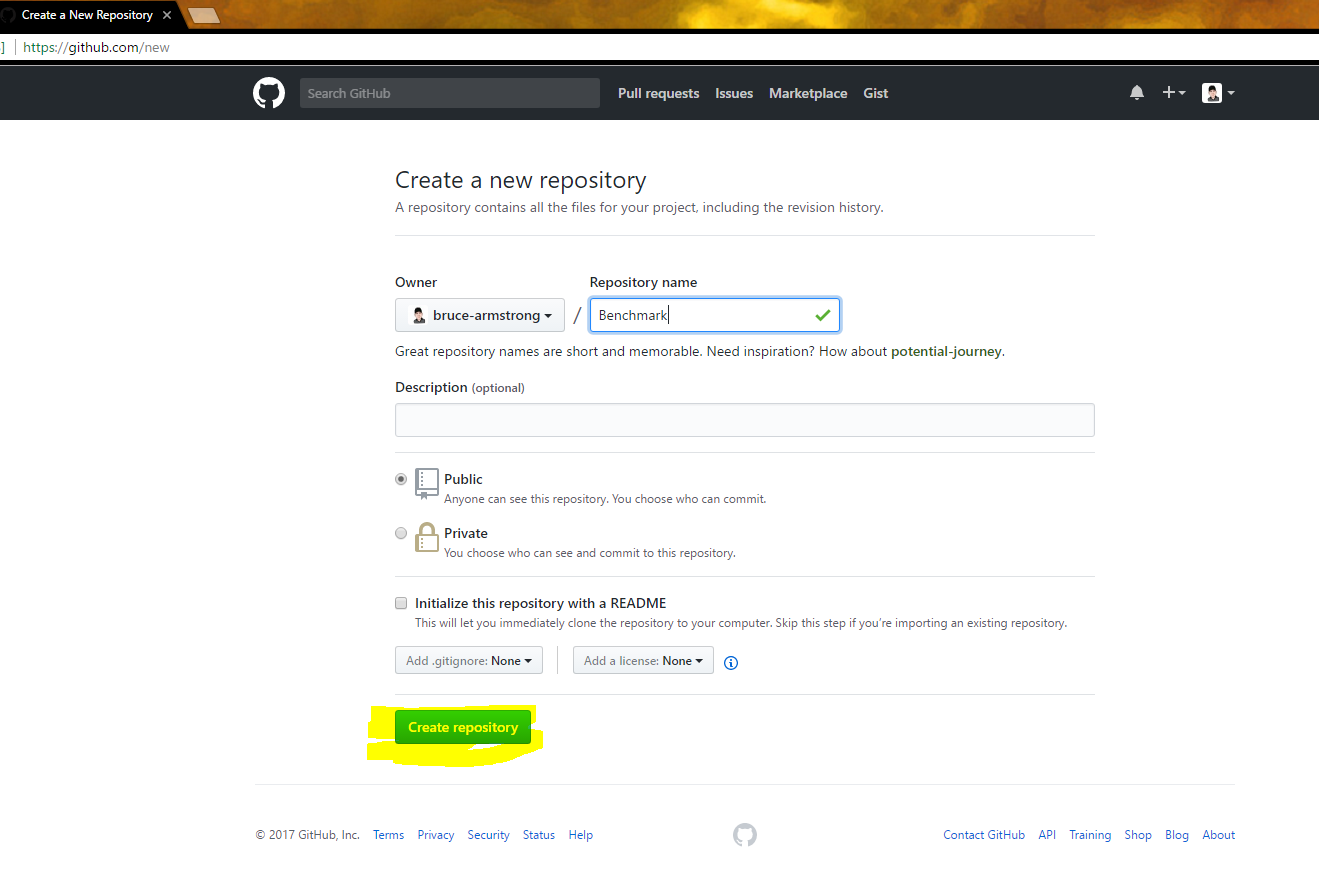Screen dimensions: 1319x881
Task: Open the user avatar account menu
Action: tap(1218, 93)
